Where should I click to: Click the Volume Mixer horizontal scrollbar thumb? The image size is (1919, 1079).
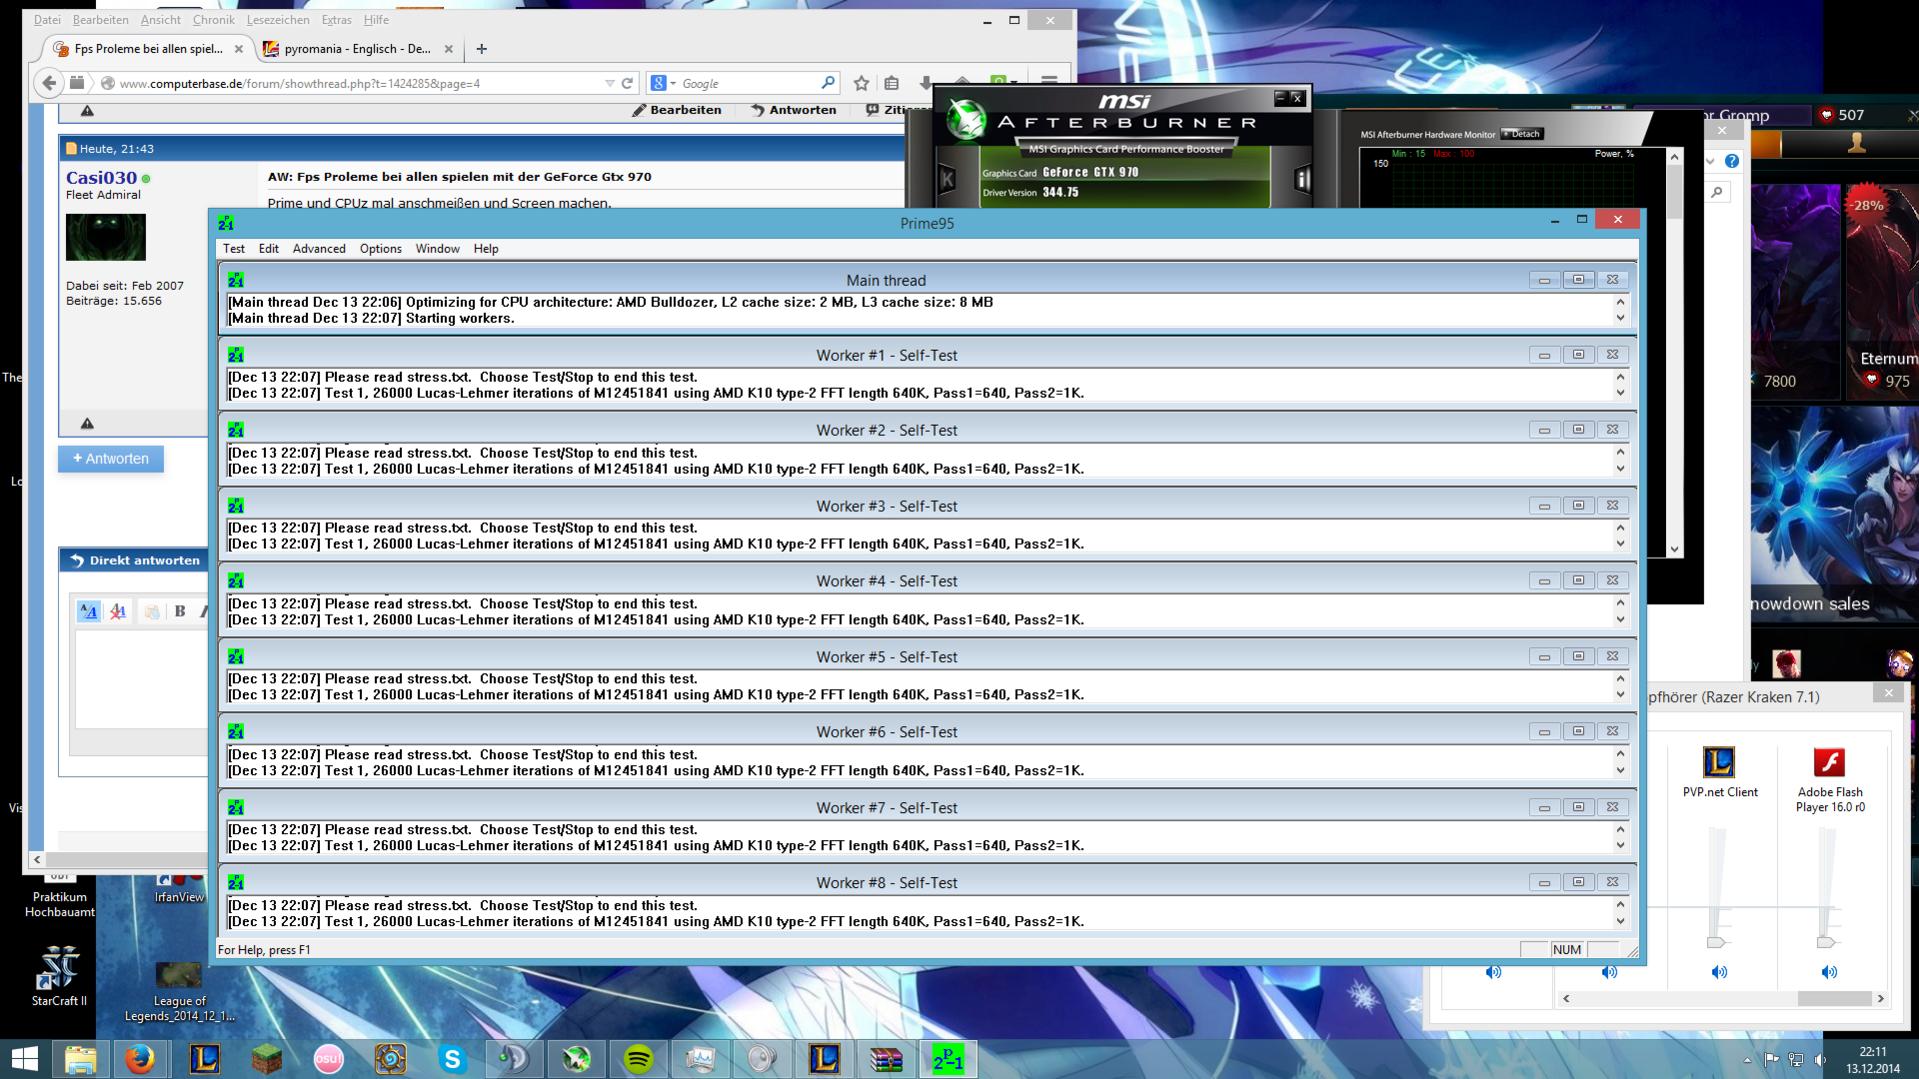tap(1834, 998)
